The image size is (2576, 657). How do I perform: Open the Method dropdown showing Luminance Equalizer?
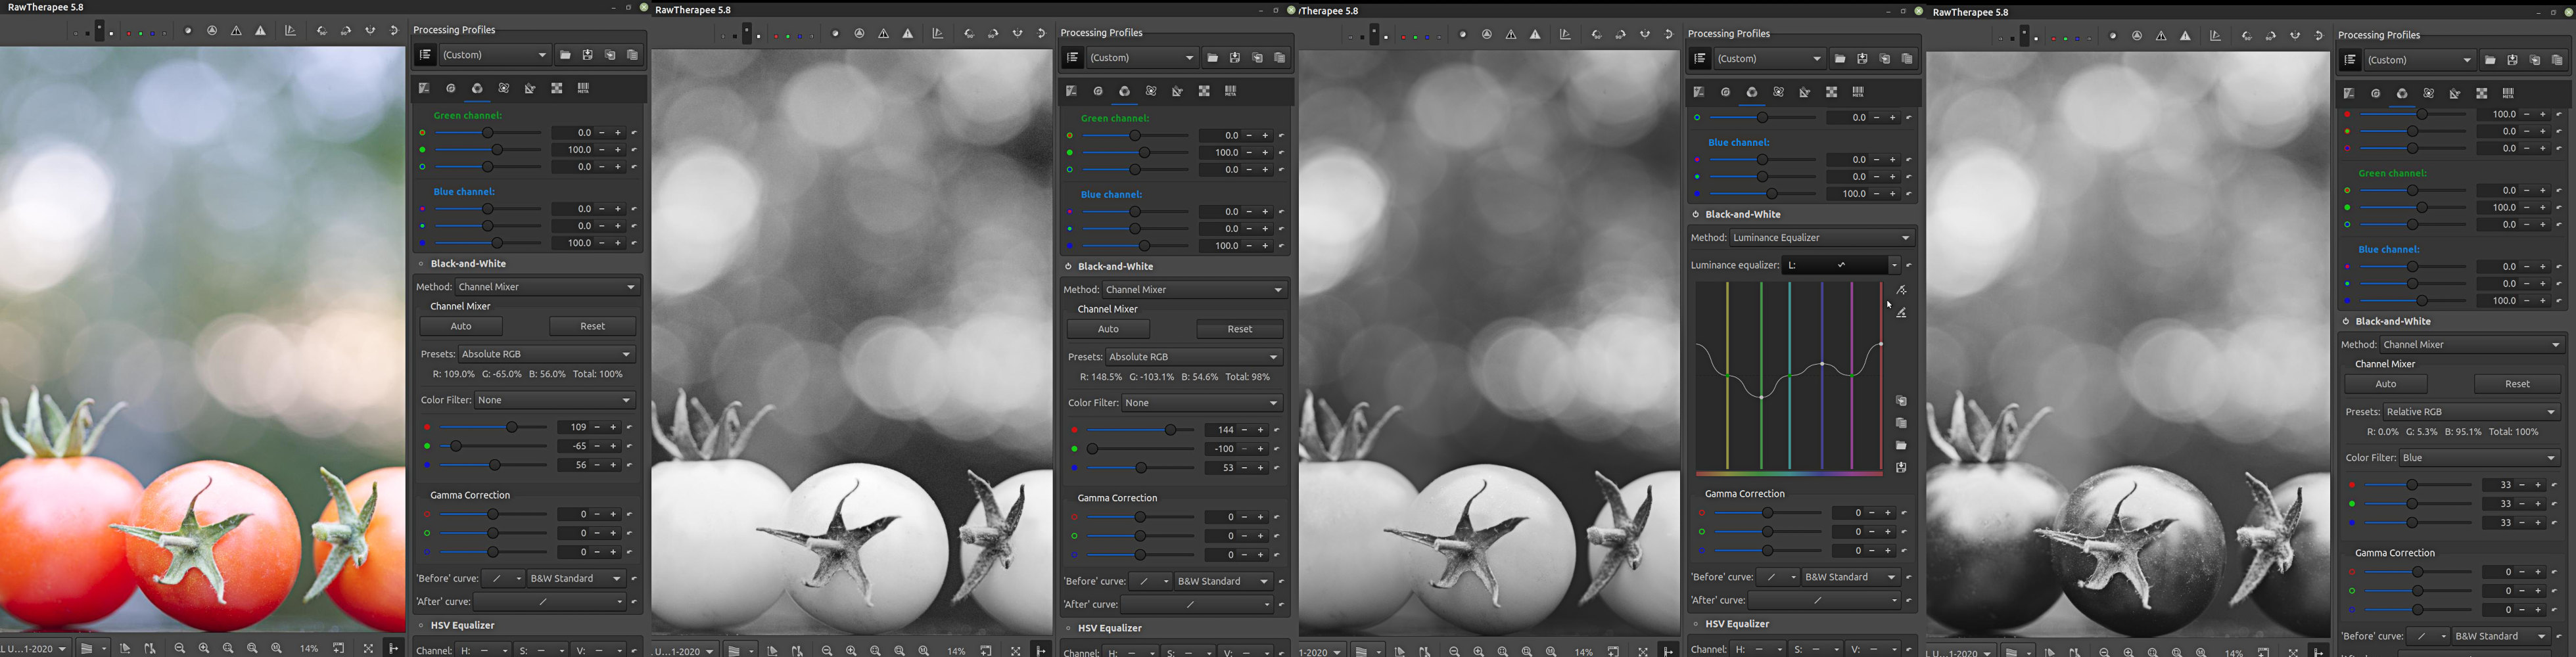coord(1822,238)
